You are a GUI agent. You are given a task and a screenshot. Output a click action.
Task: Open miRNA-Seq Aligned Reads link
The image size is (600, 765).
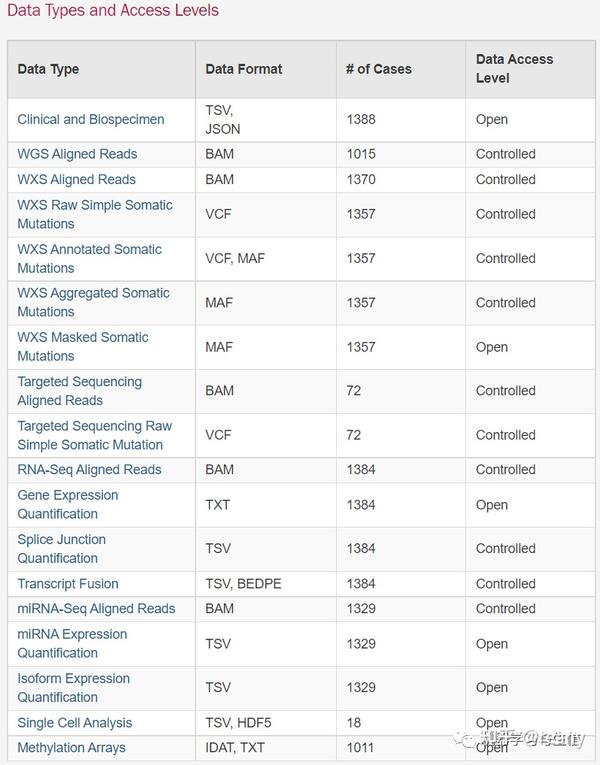96,608
